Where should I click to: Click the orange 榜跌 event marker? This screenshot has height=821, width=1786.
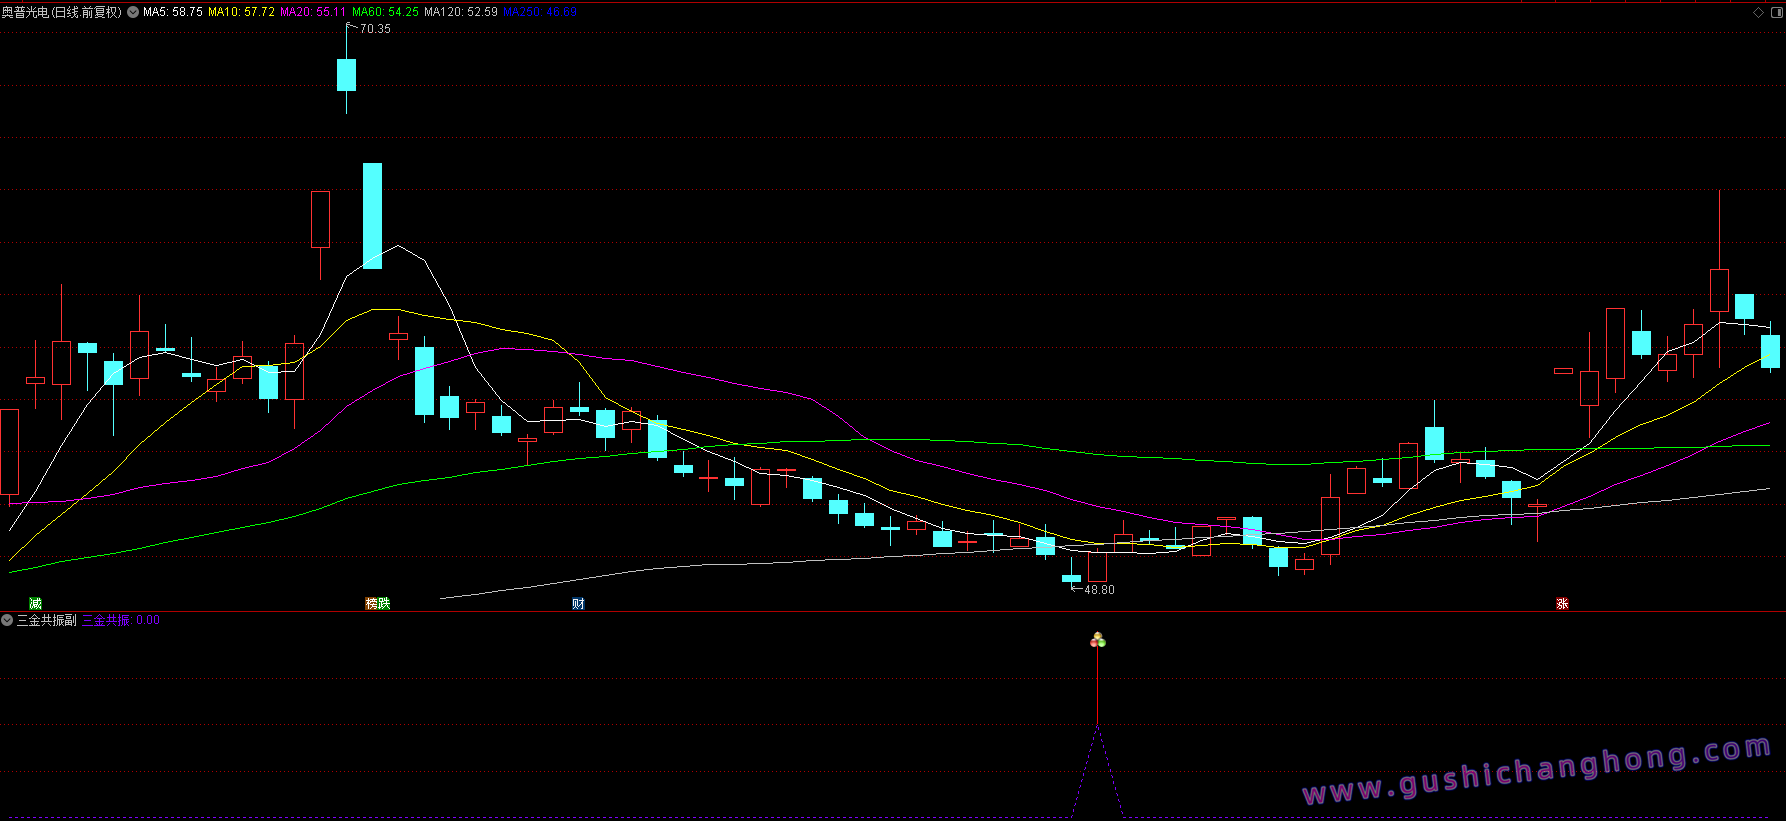pos(377,604)
